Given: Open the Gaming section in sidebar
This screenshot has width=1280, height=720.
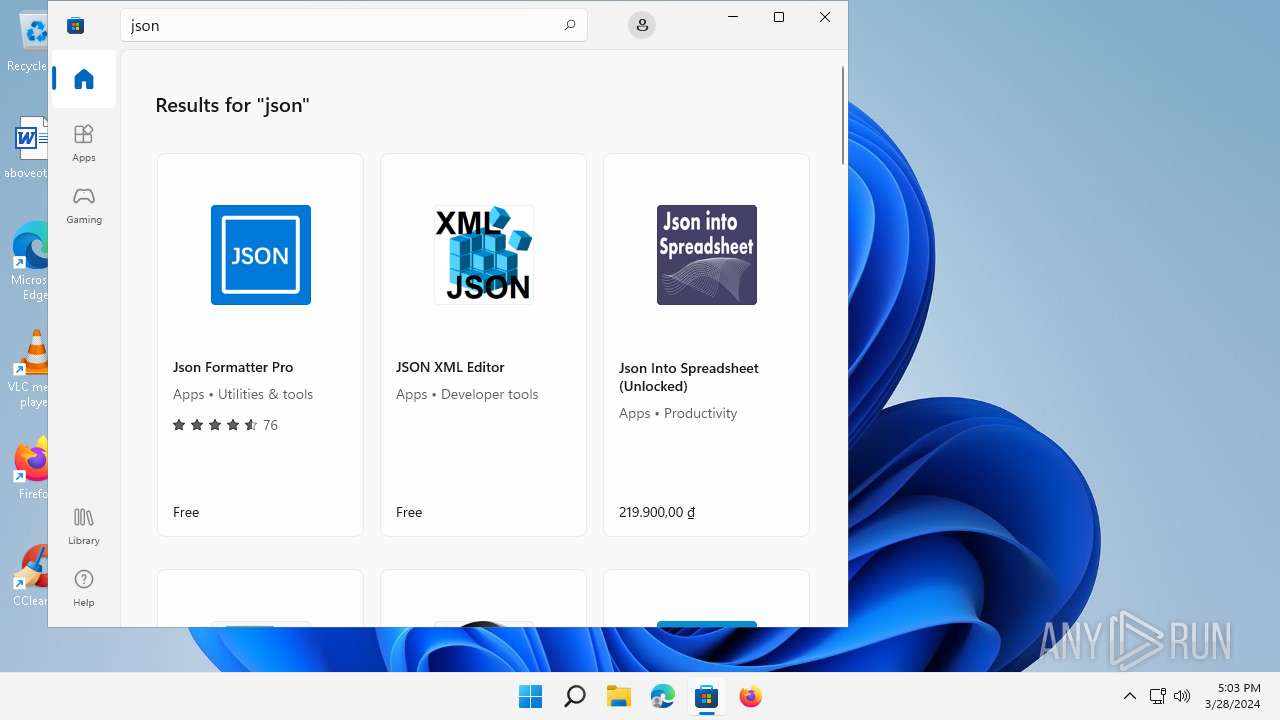Looking at the screenshot, I should (x=84, y=205).
